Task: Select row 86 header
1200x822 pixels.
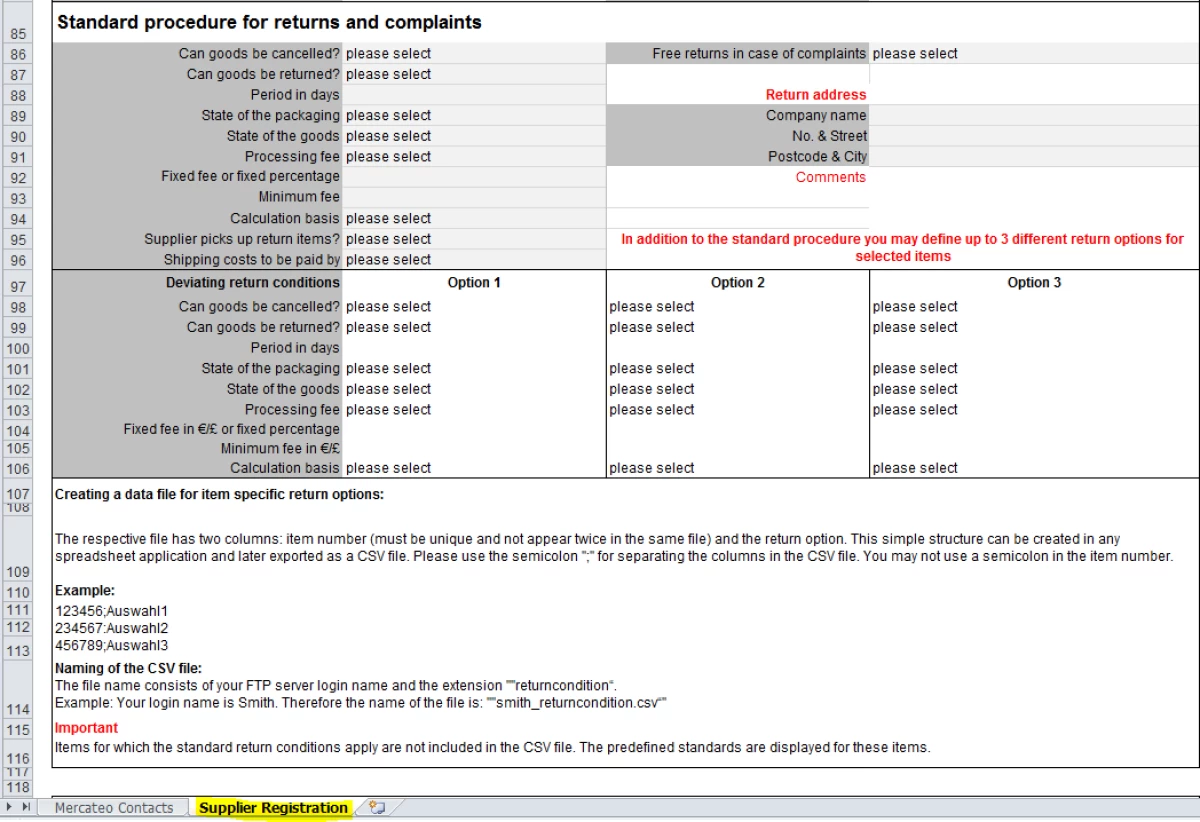Action: (18, 54)
